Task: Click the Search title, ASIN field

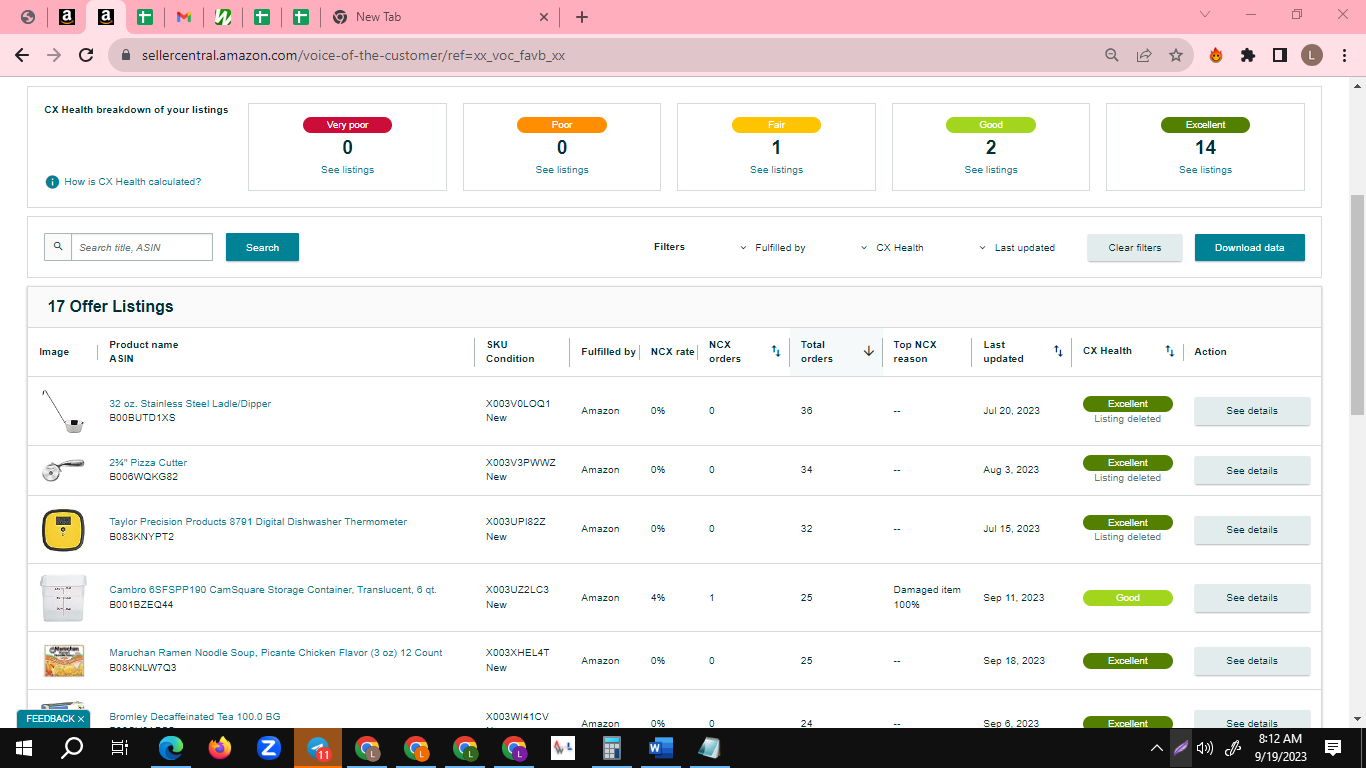Action: 142,247
